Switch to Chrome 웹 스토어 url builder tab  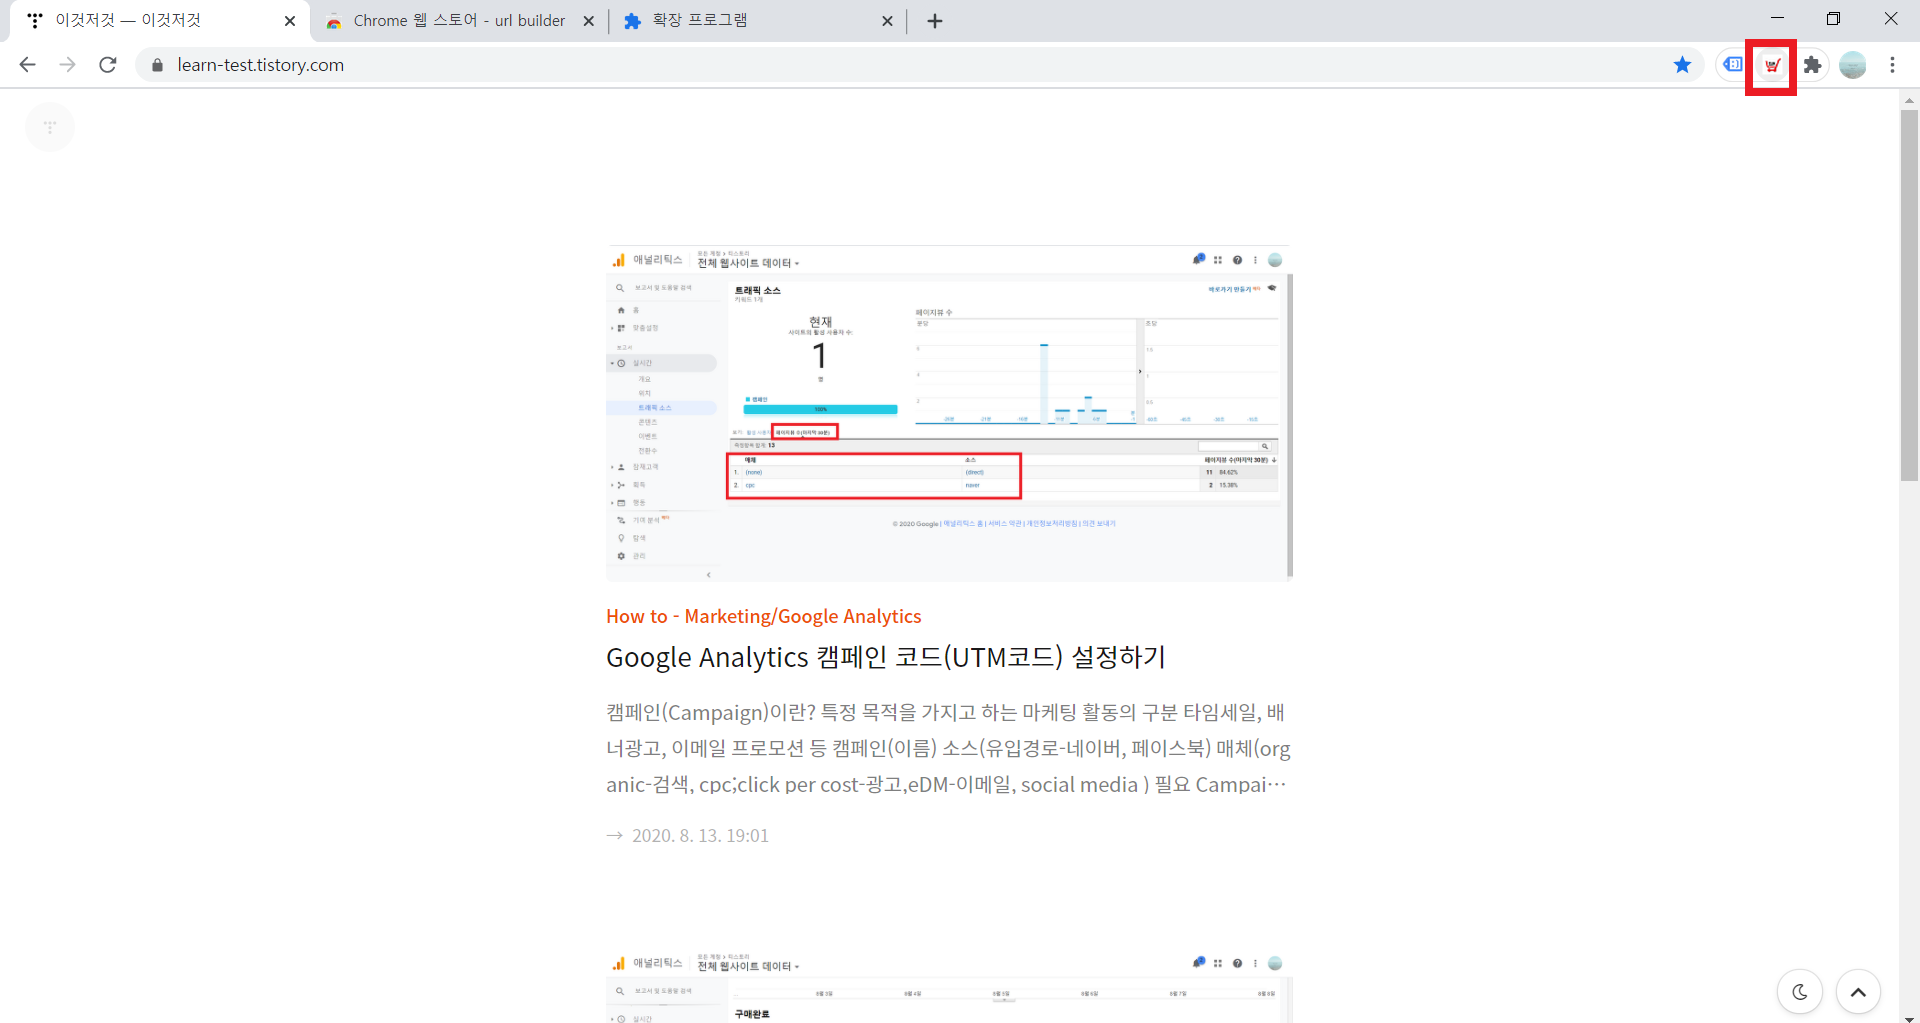460,21
